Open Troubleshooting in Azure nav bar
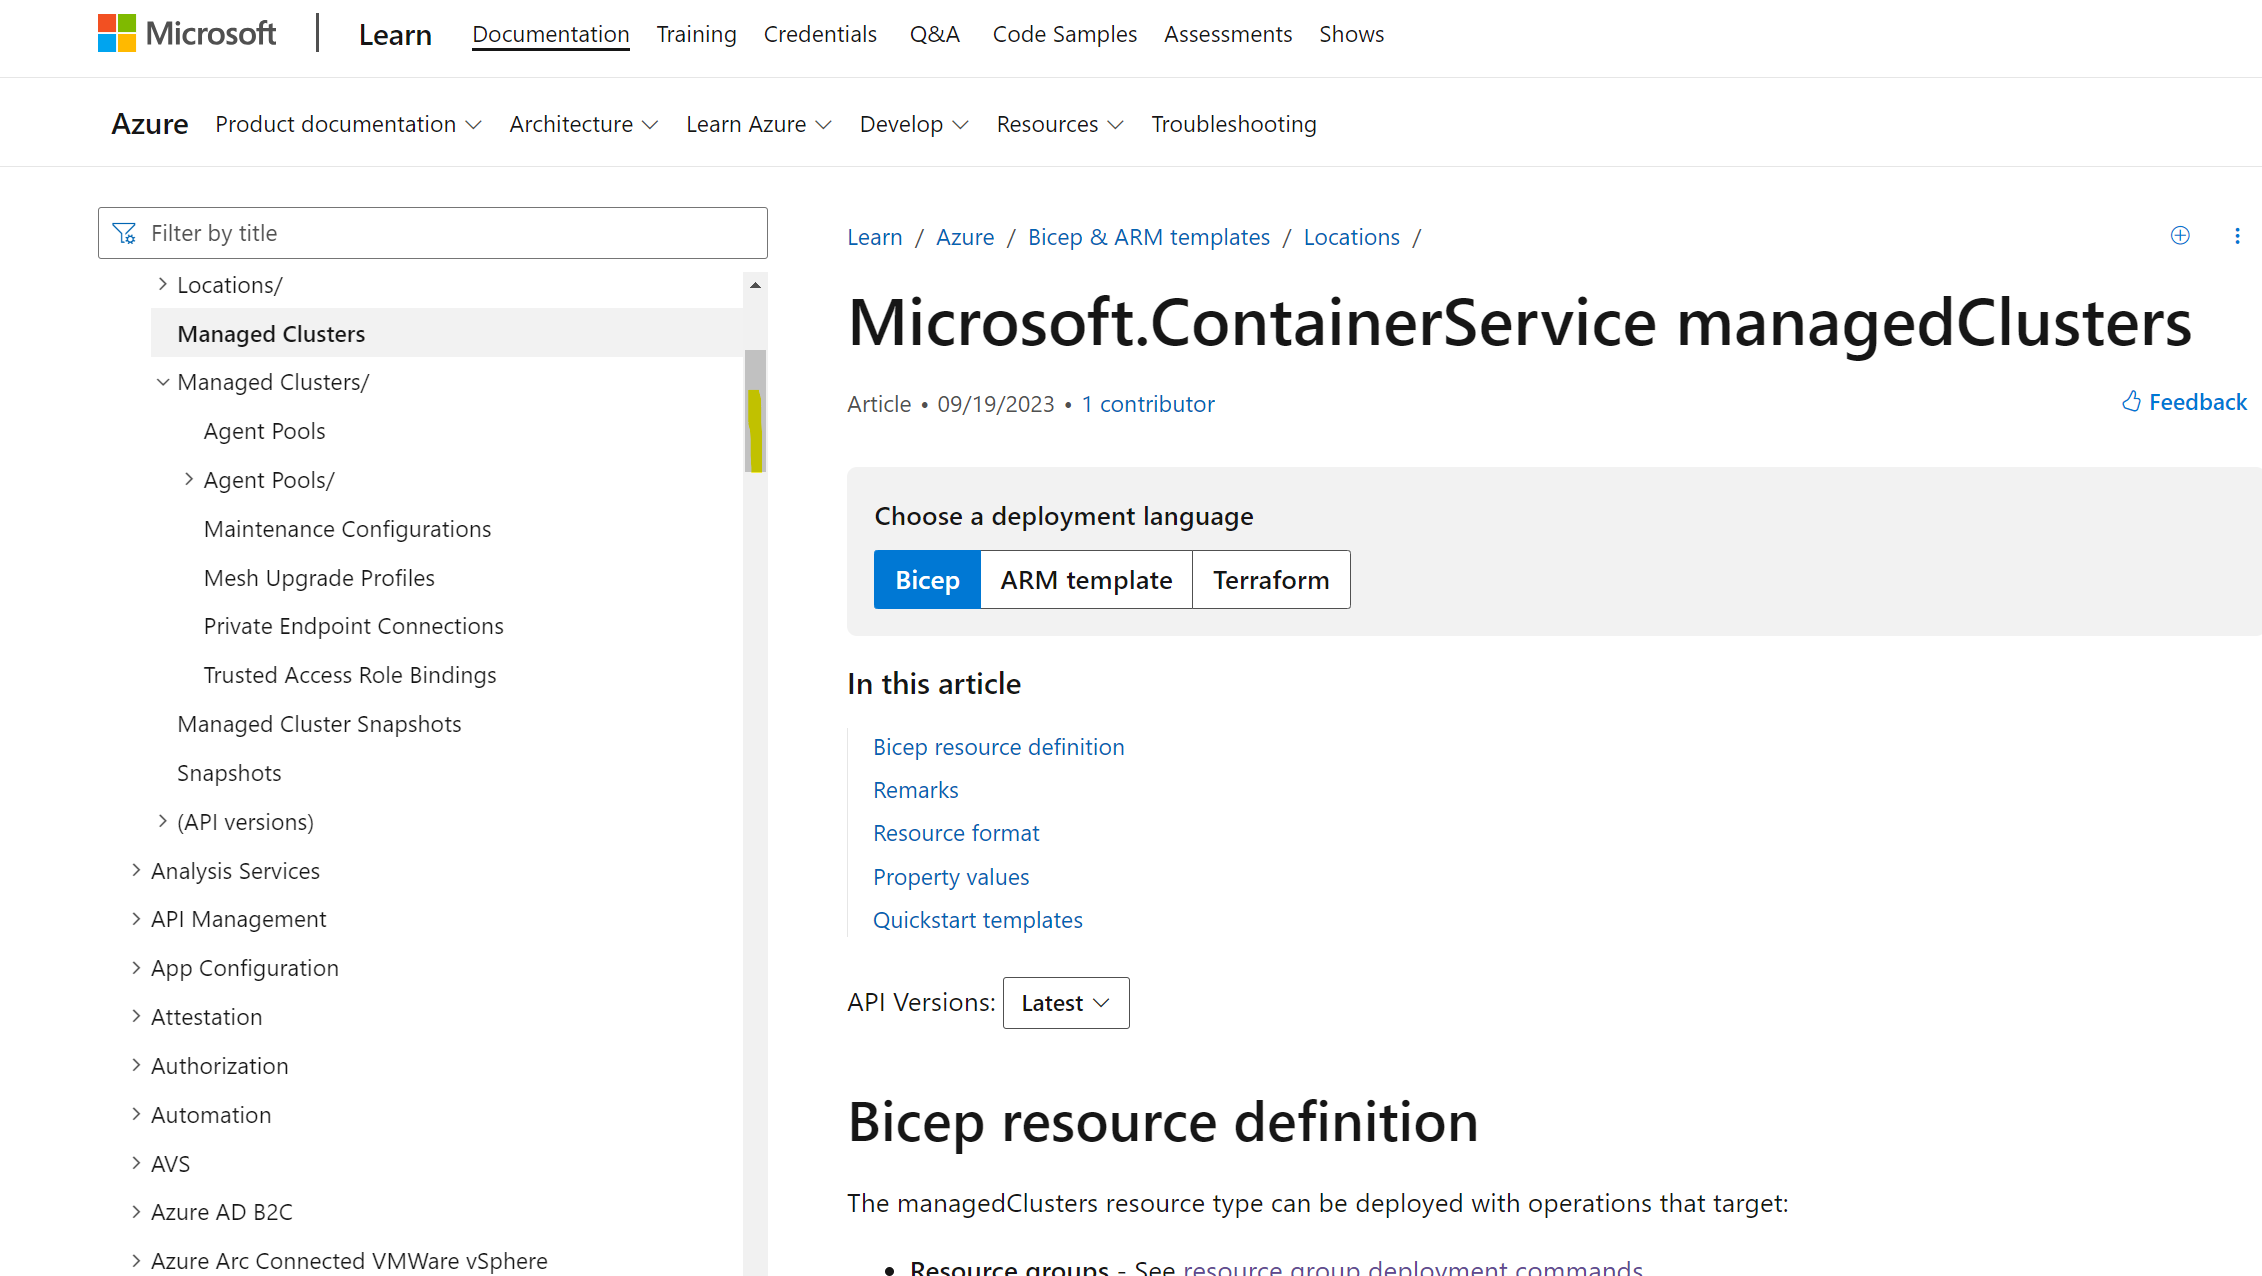The height and width of the screenshot is (1276, 2262). [1233, 124]
